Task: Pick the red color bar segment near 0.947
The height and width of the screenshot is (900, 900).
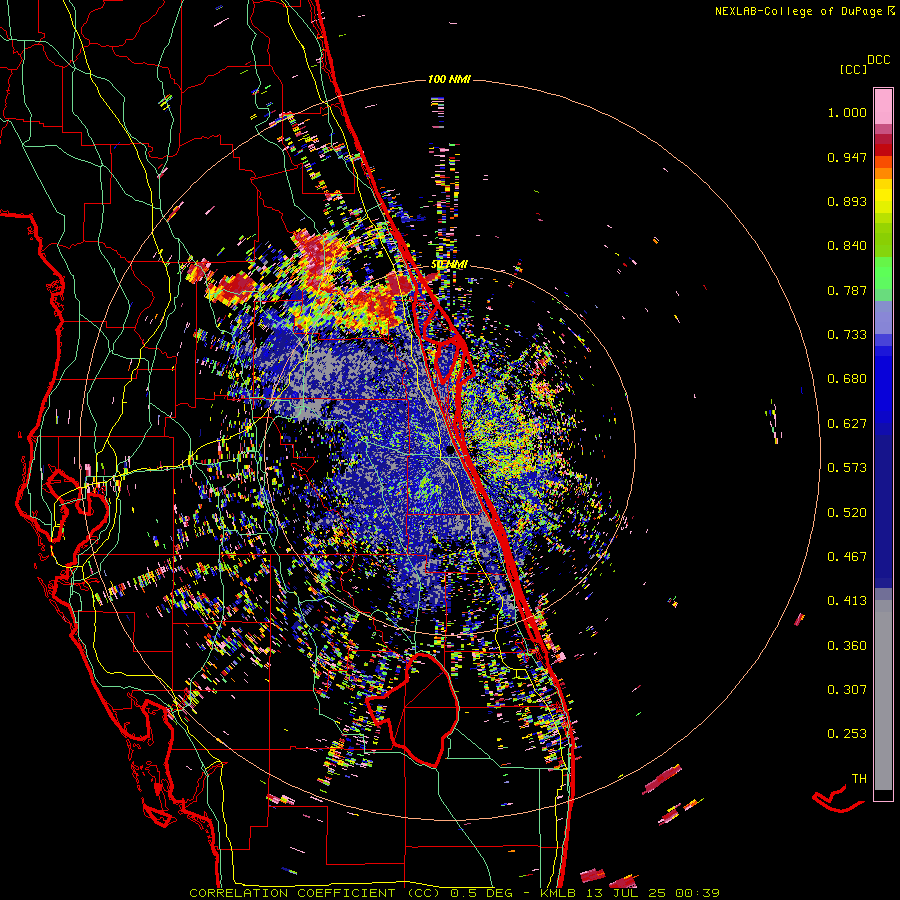Action: [x=883, y=150]
